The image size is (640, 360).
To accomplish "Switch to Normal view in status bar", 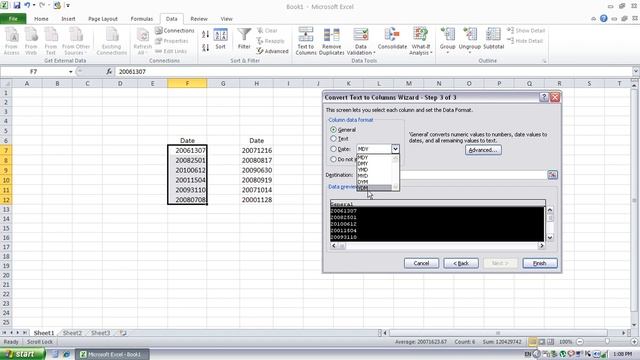I will click(x=533, y=342).
